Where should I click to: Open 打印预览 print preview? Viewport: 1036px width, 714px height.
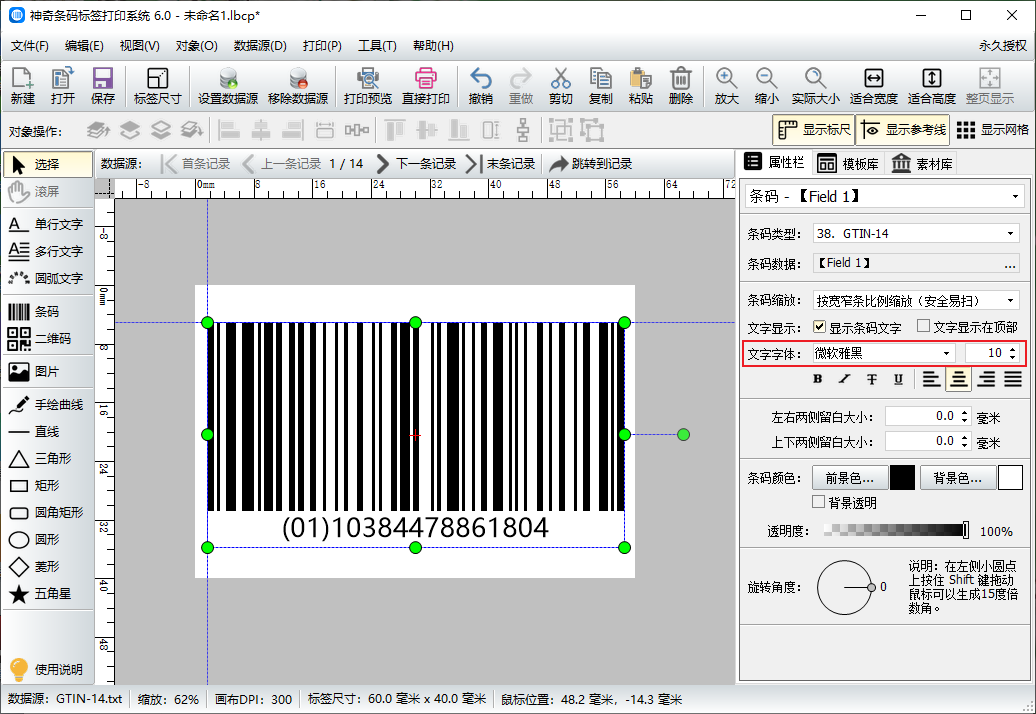coord(368,85)
